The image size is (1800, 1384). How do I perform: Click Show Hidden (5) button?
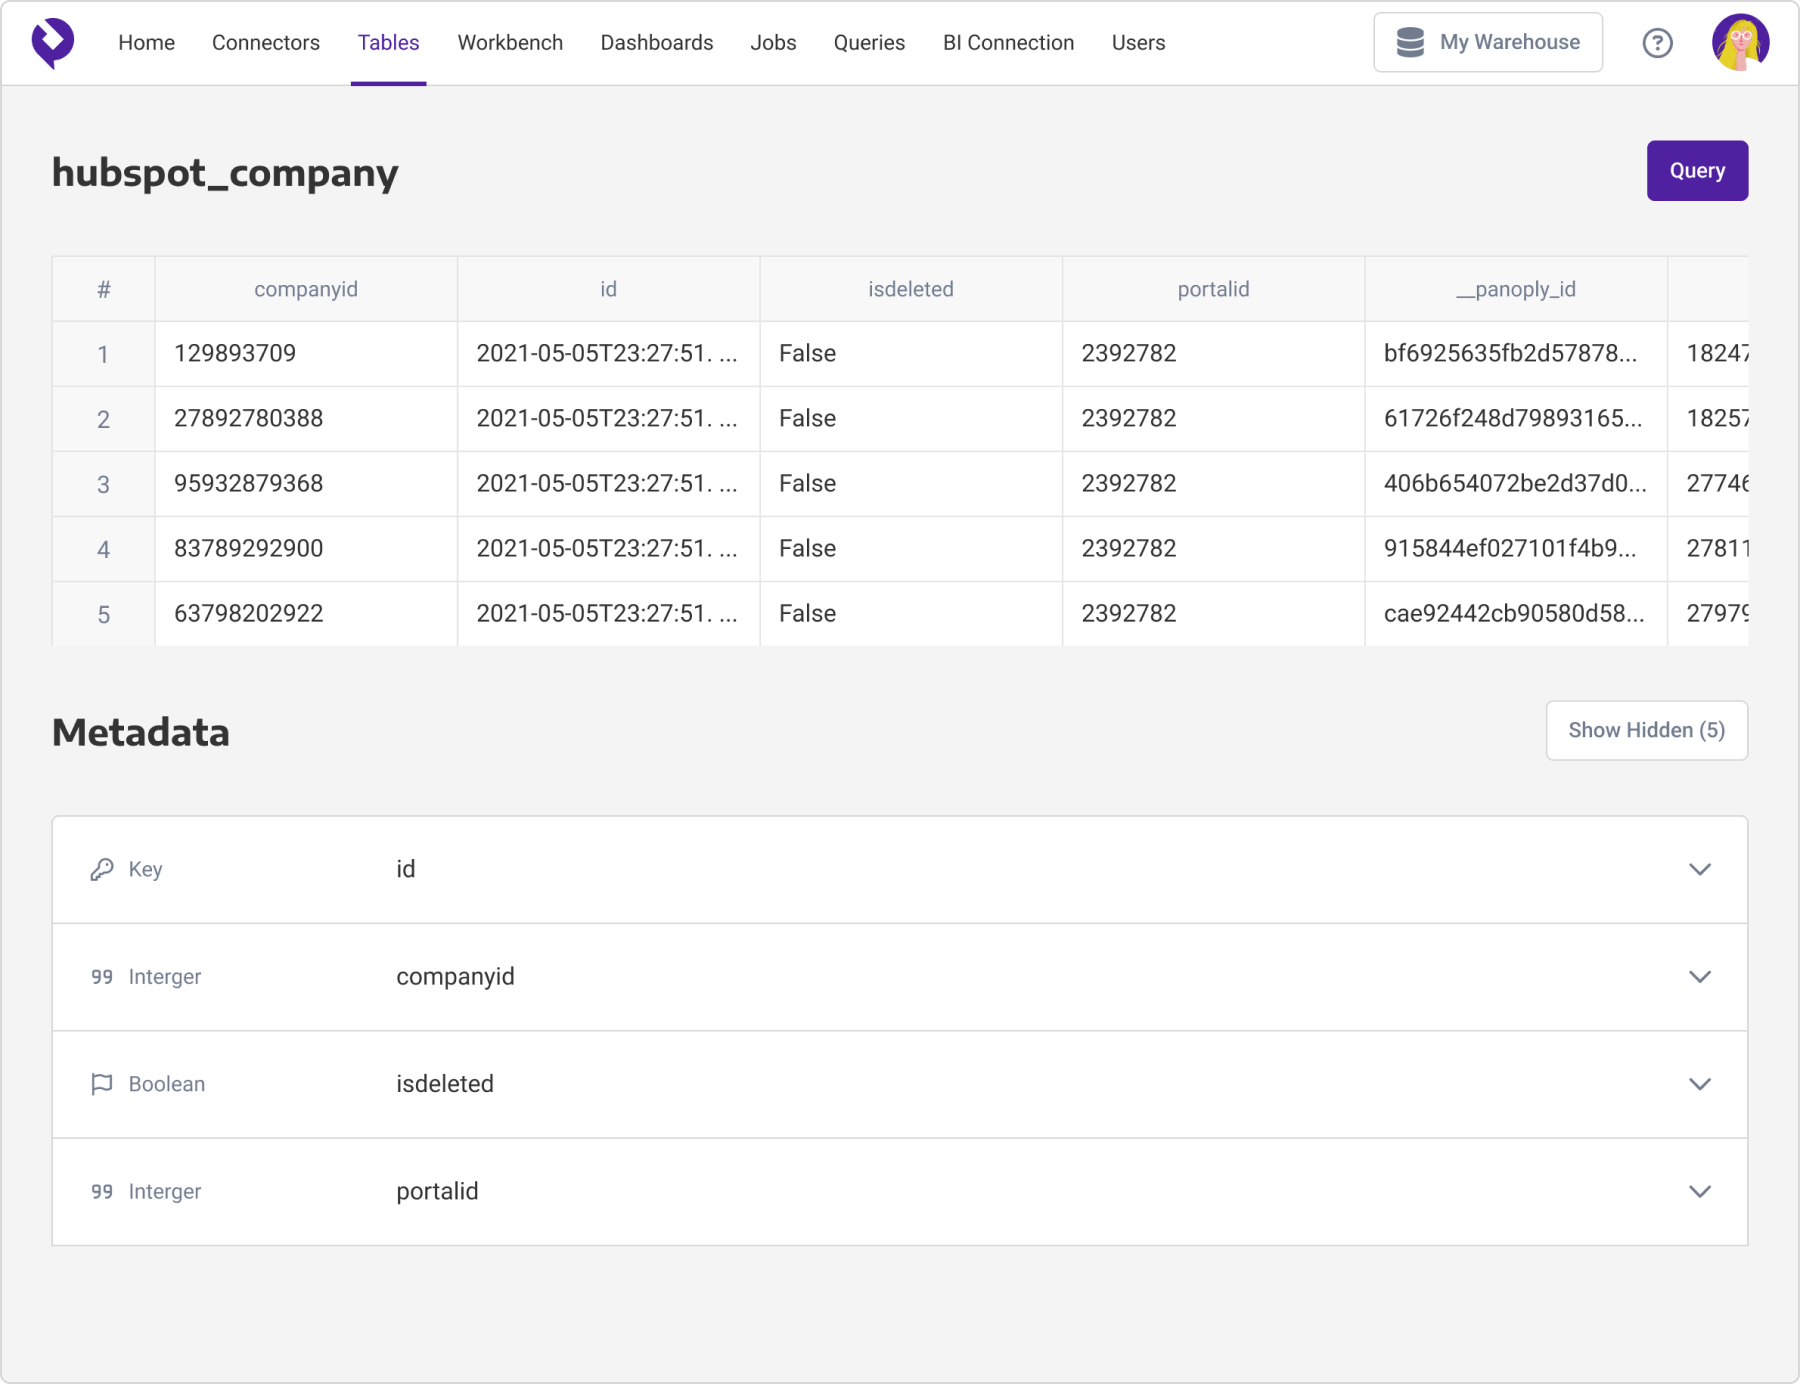pos(1646,731)
